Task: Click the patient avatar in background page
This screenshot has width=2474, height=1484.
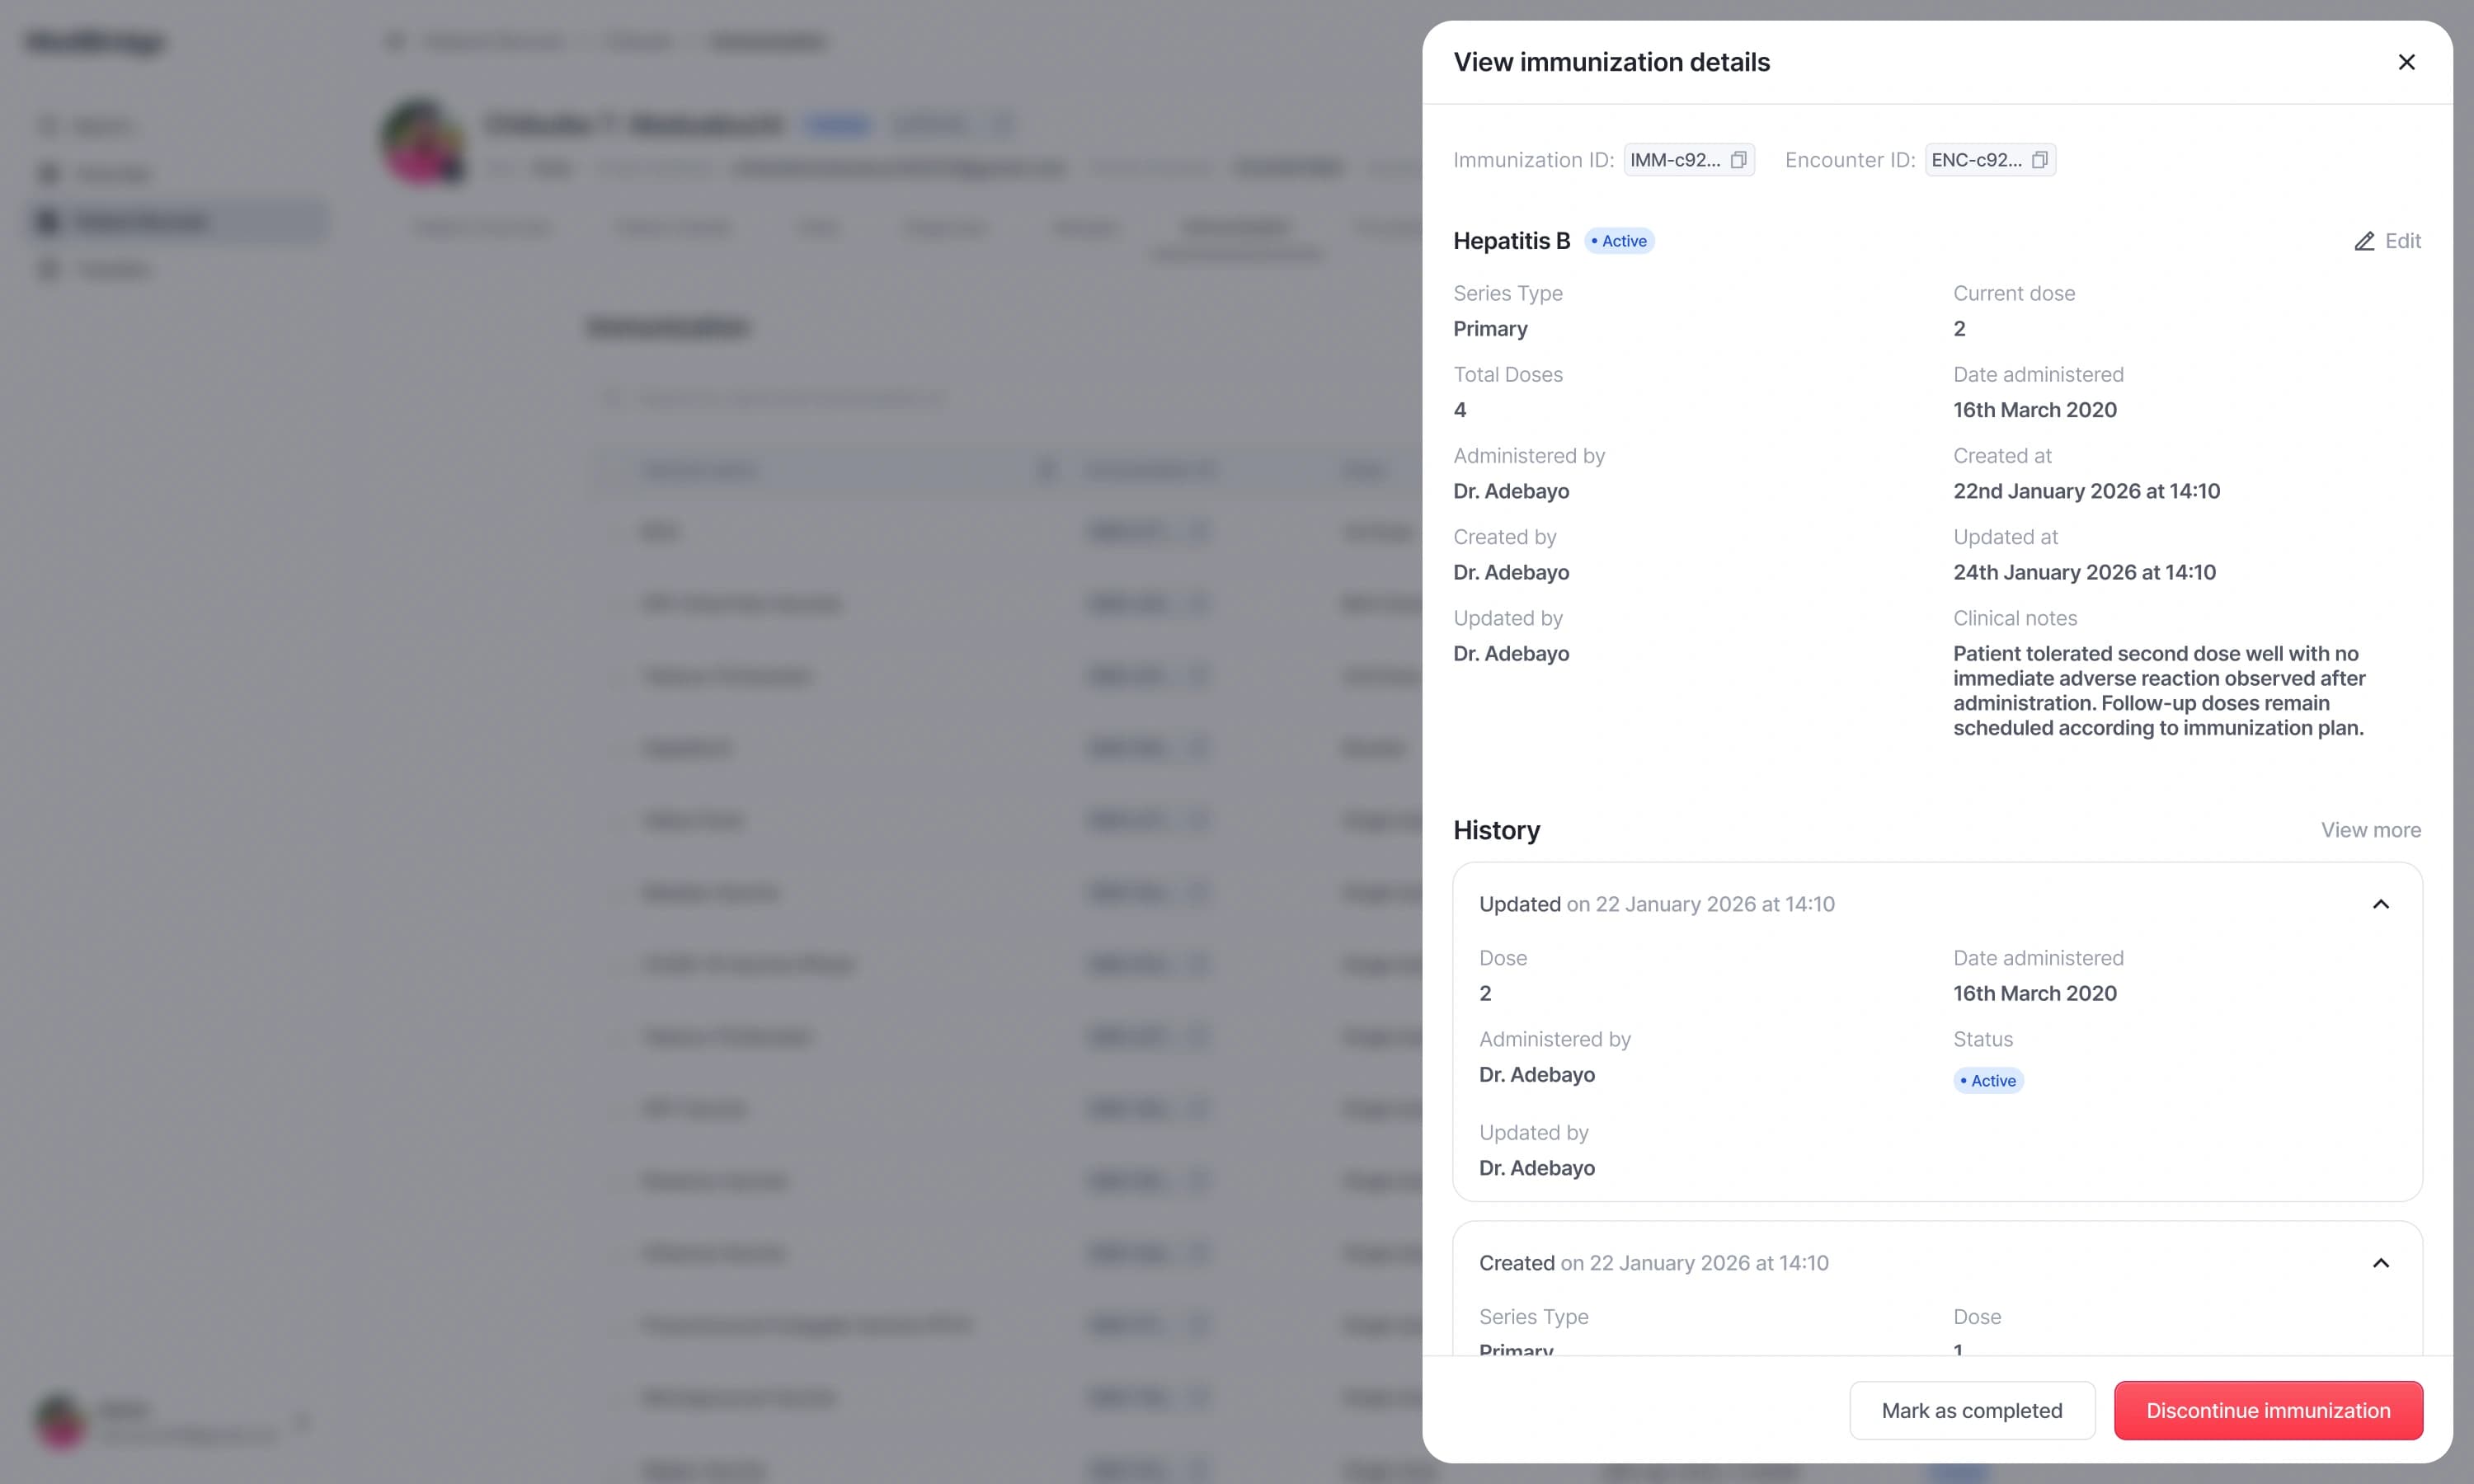Action: 423,141
